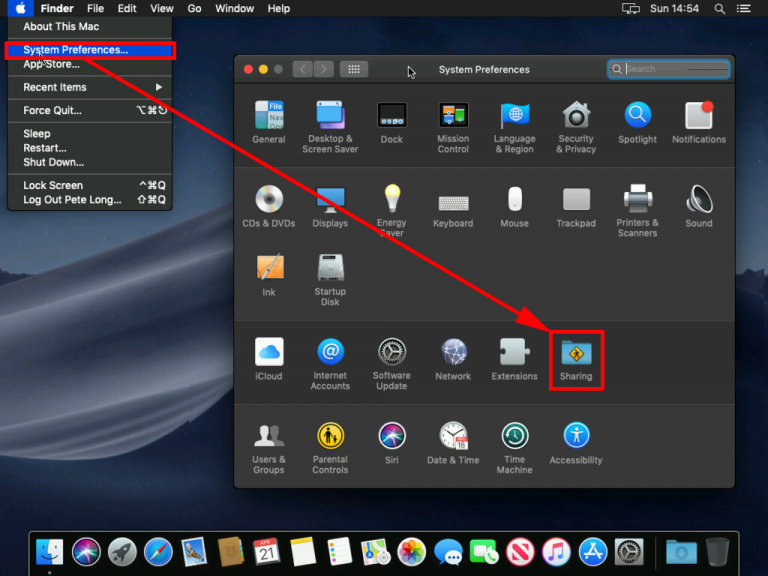Go forward in System Preferences

[324, 69]
